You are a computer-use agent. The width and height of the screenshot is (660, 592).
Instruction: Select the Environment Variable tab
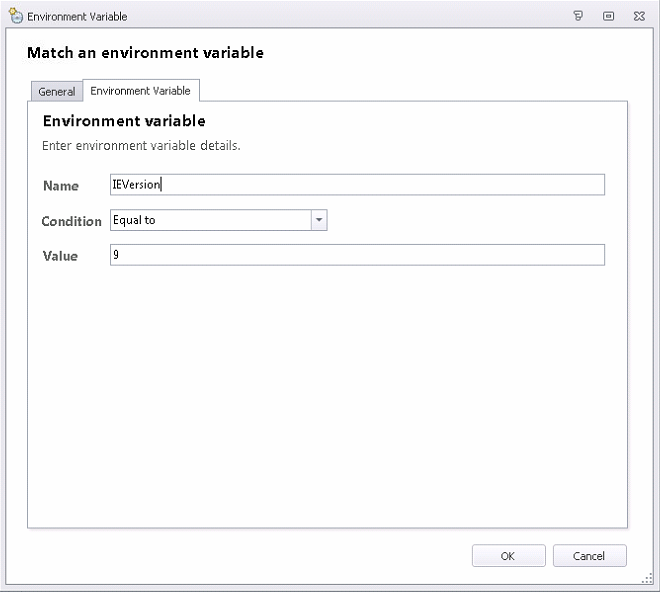[x=141, y=91]
